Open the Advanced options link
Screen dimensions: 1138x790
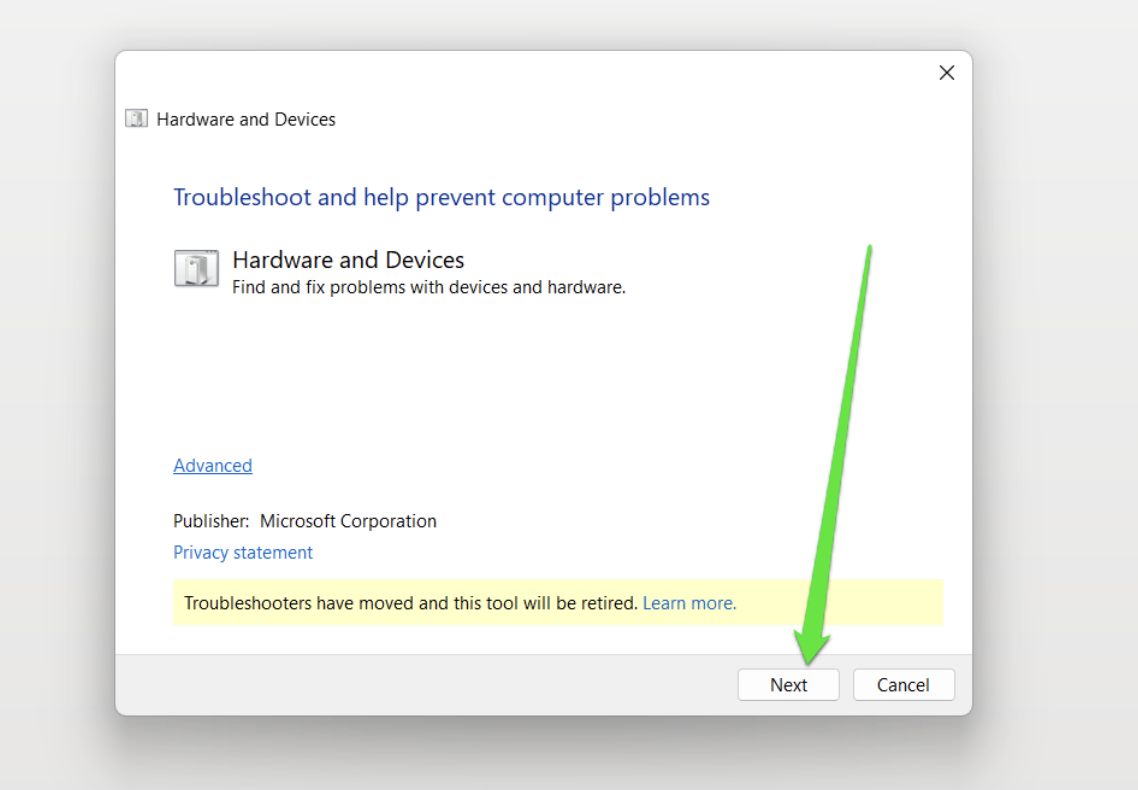point(212,465)
